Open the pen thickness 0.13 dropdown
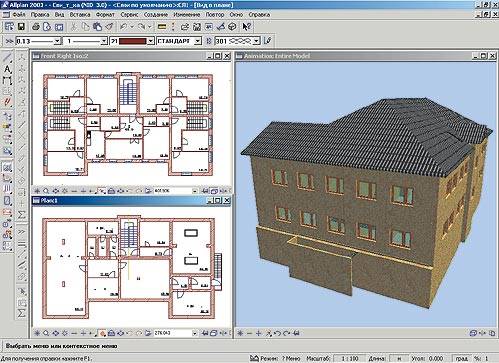The width and height of the screenshot is (499, 363). [57, 41]
